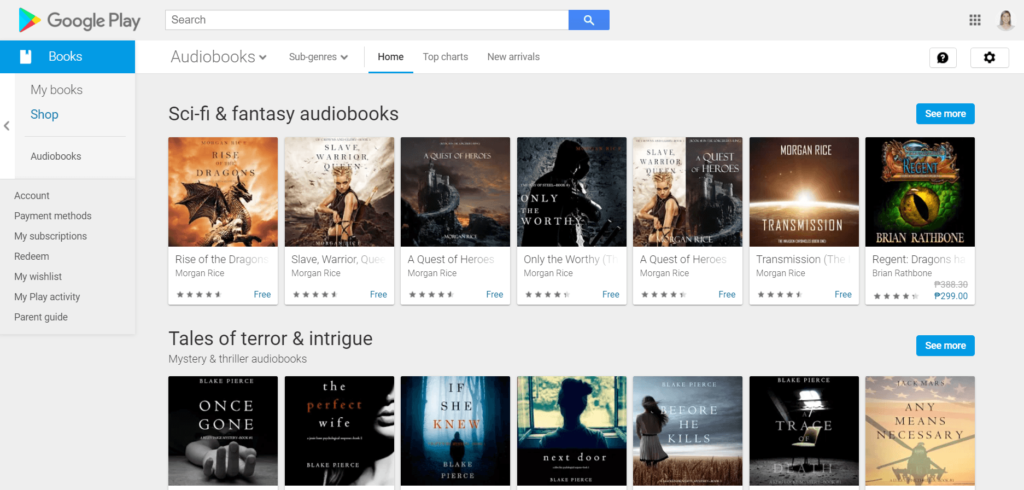Expand the Audiobooks category dropdown

point(219,57)
